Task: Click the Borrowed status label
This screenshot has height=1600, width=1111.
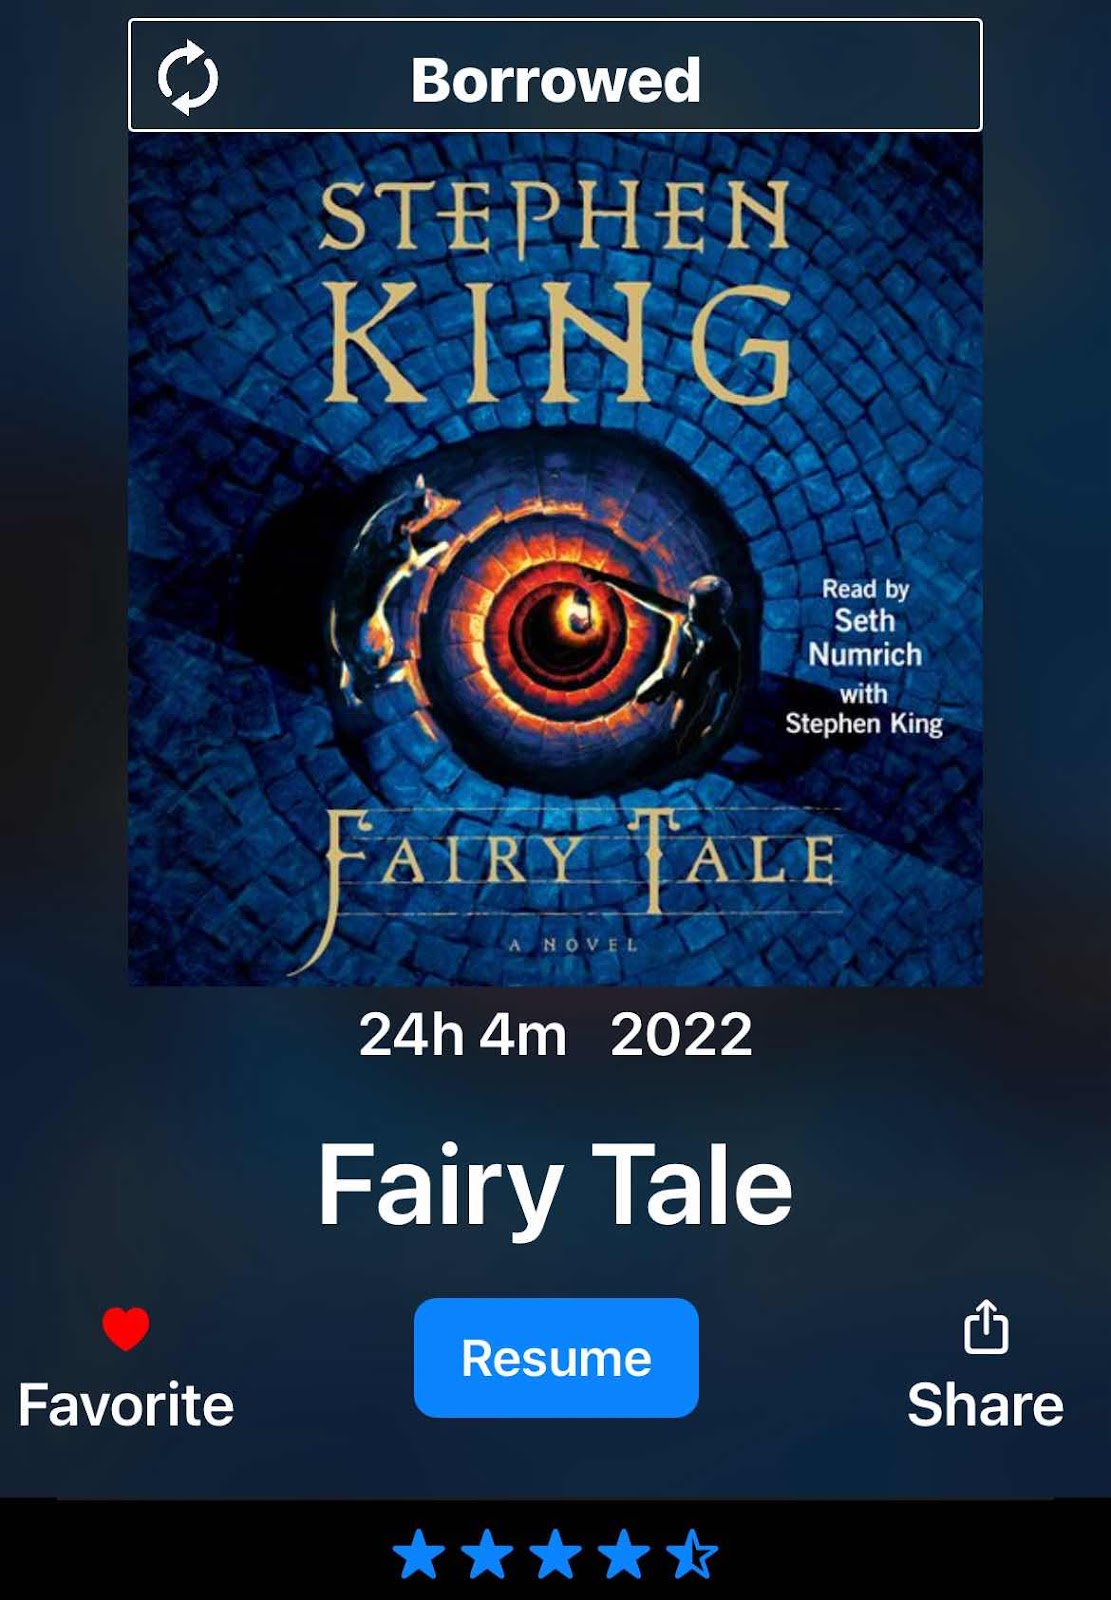Action: tap(555, 80)
